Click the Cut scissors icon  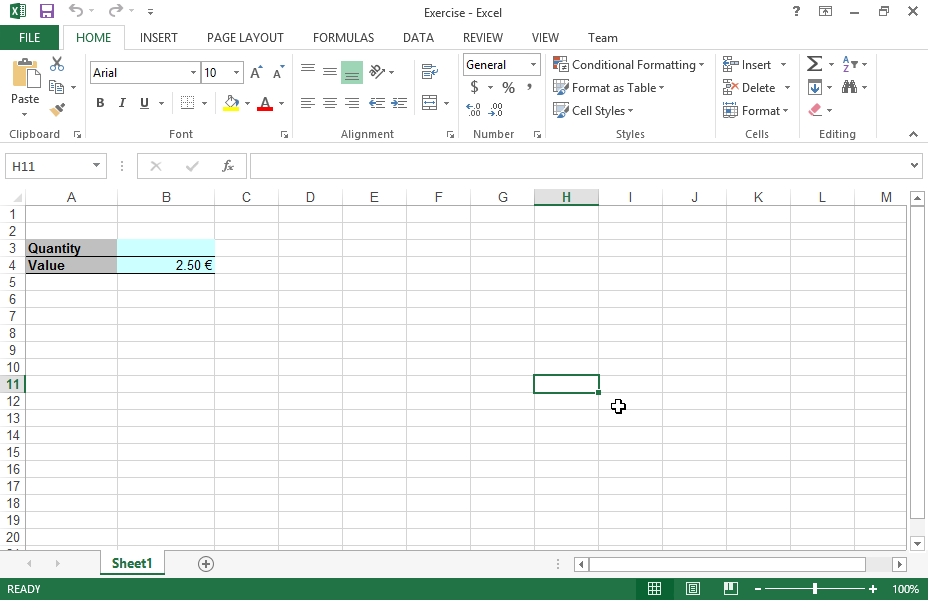[57, 65]
